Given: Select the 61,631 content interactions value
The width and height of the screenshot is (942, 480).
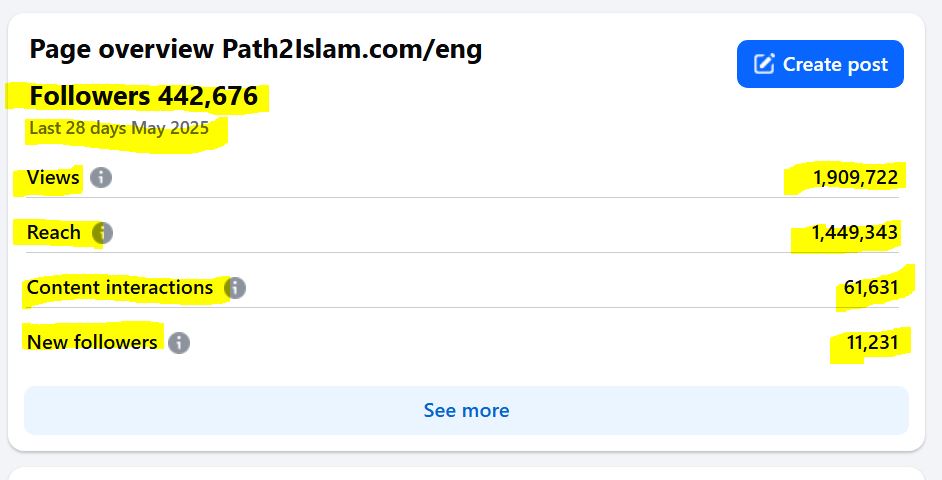Looking at the screenshot, I should point(871,288).
